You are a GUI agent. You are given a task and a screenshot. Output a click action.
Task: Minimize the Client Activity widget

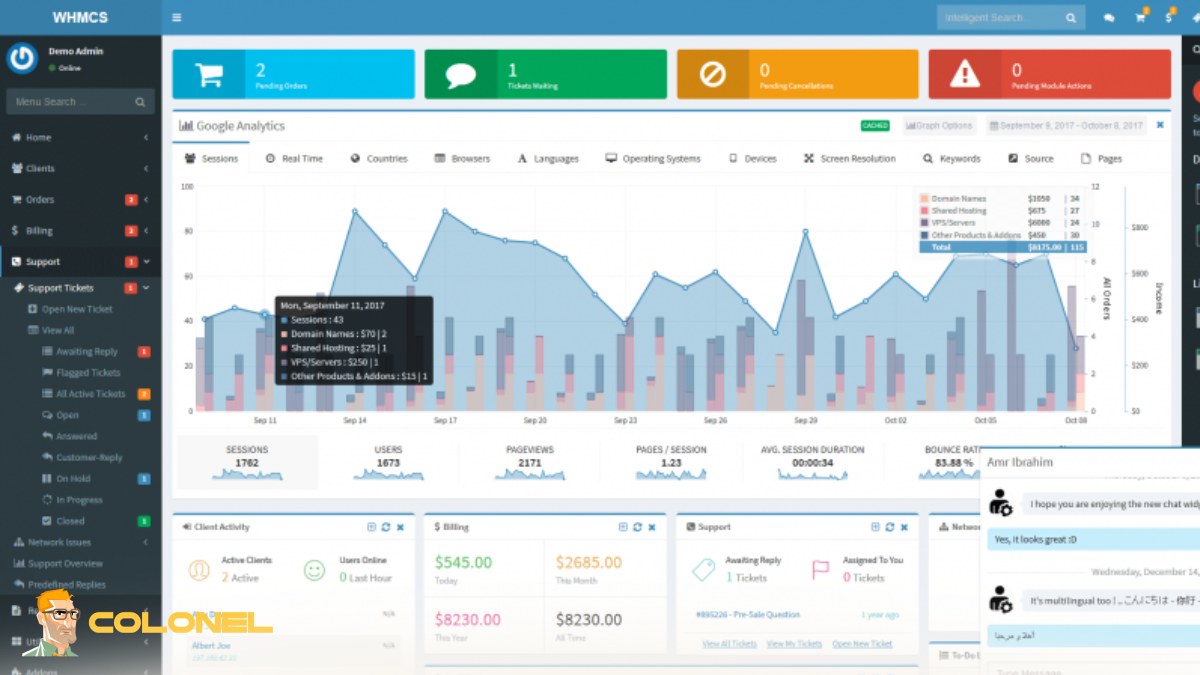[x=371, y=527]
